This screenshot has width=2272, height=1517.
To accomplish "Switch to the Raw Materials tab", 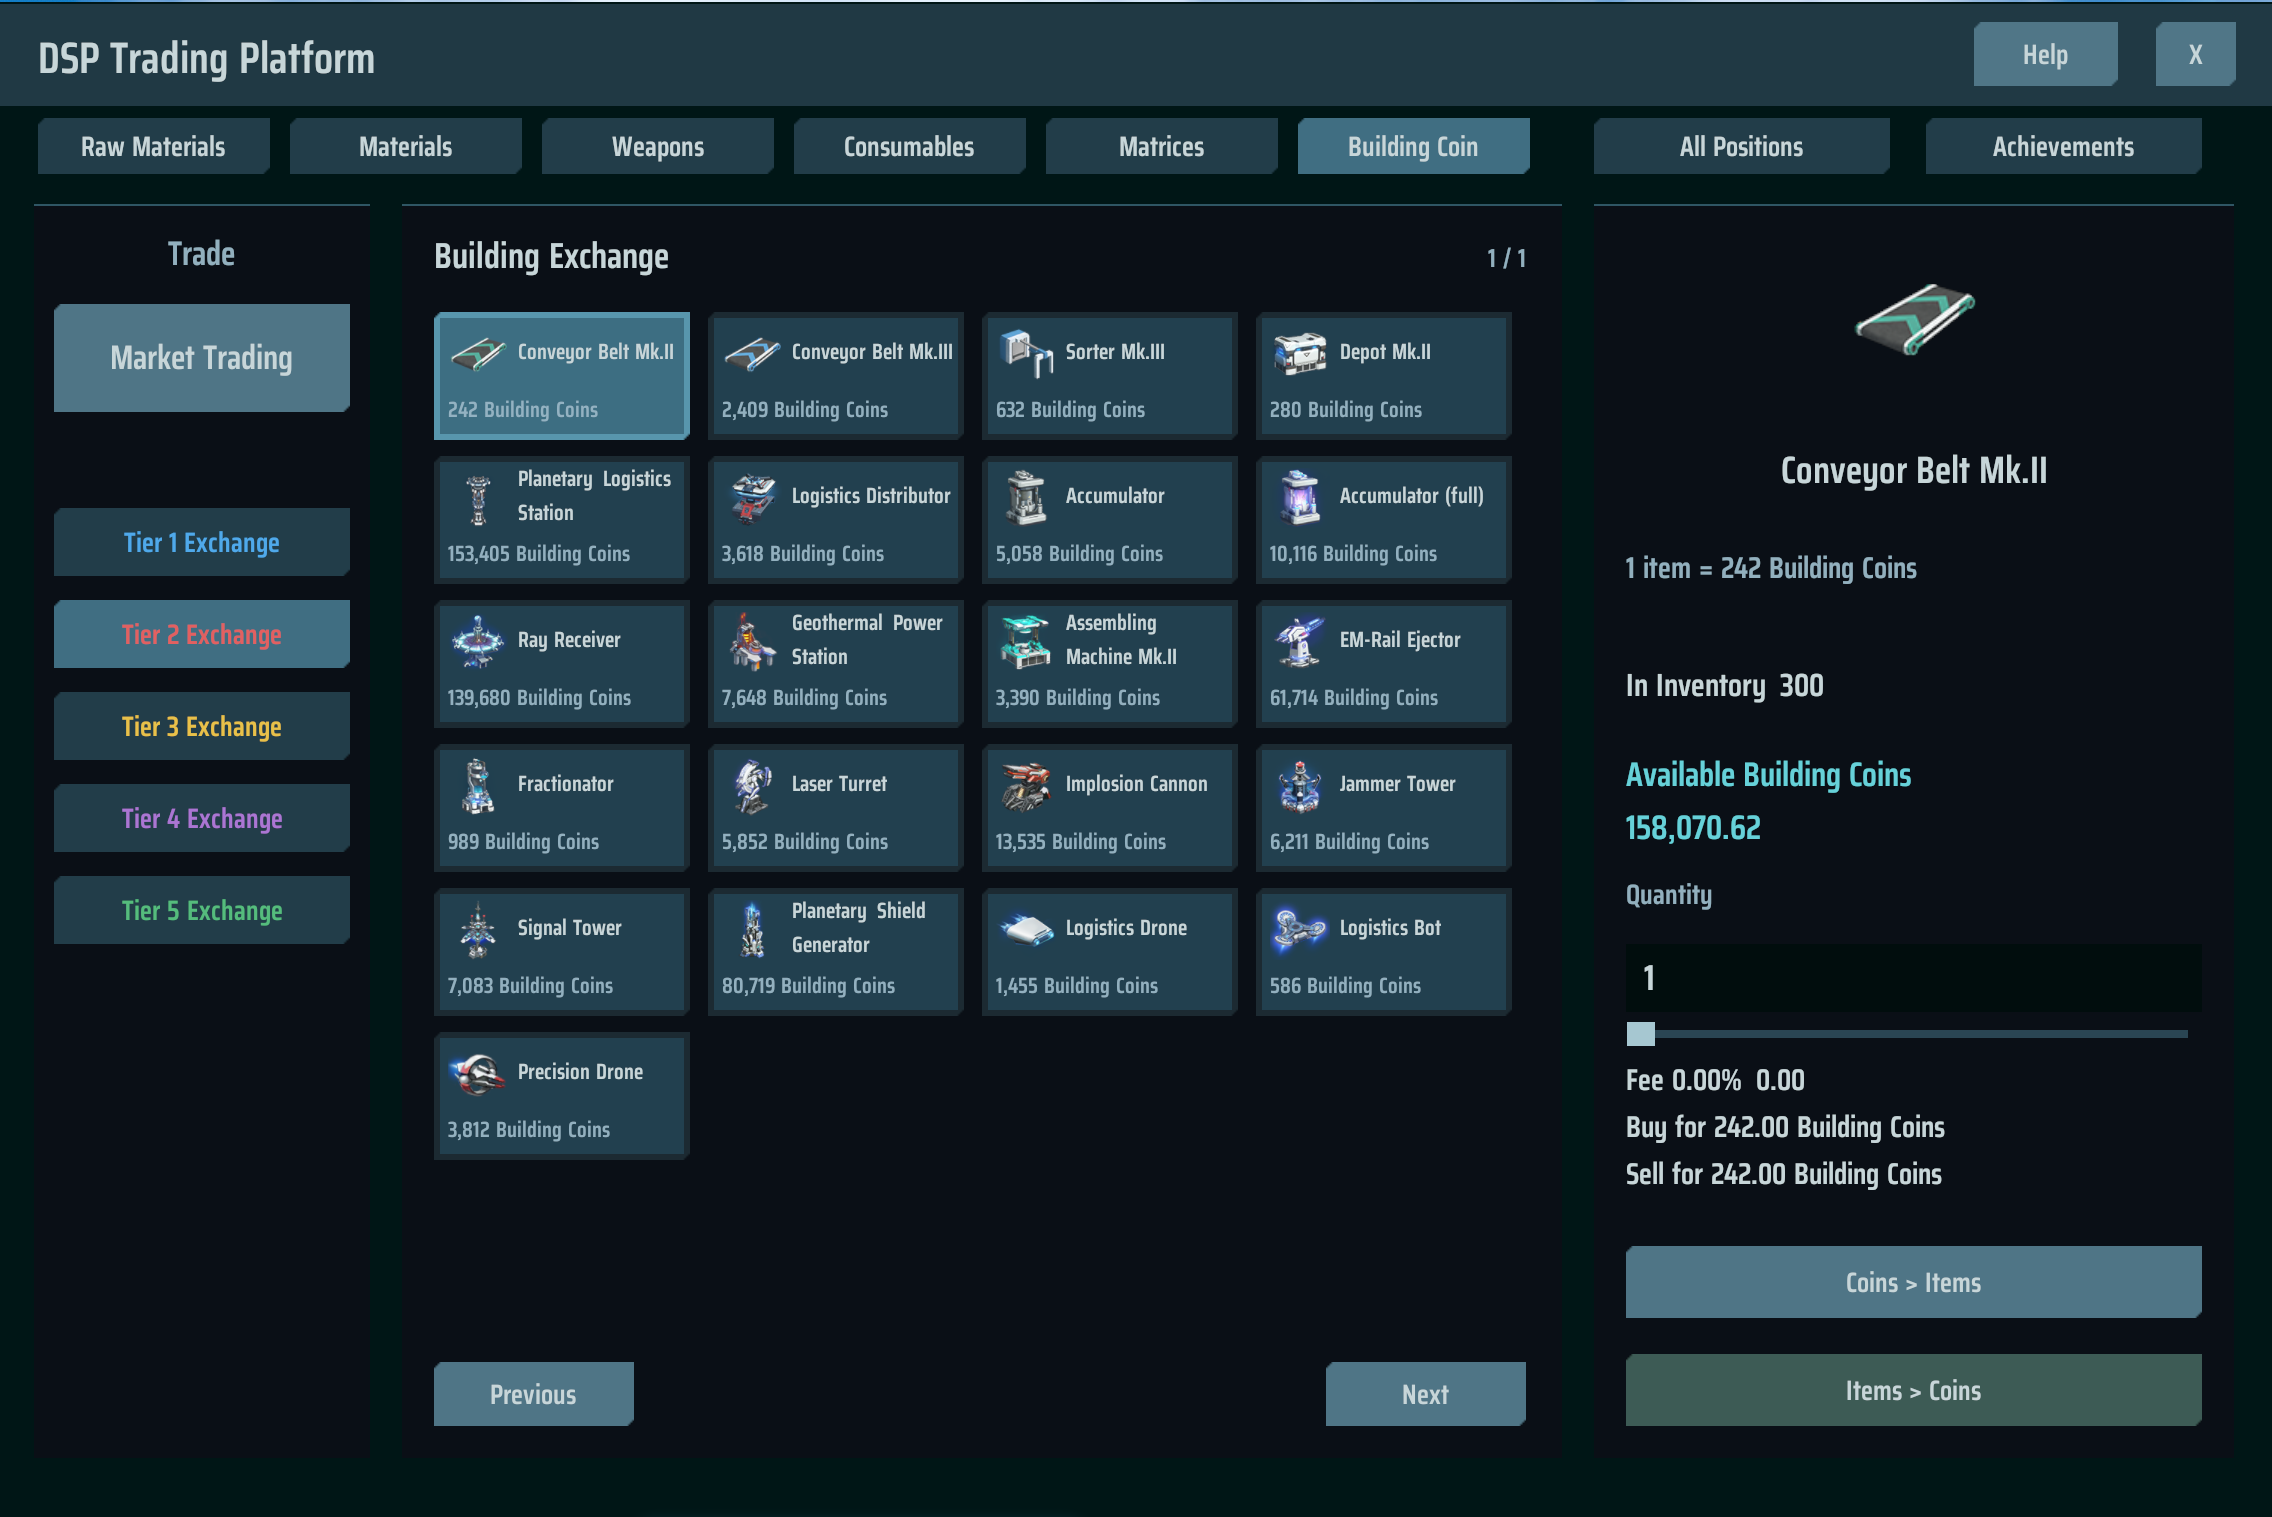I will (154, 146).
